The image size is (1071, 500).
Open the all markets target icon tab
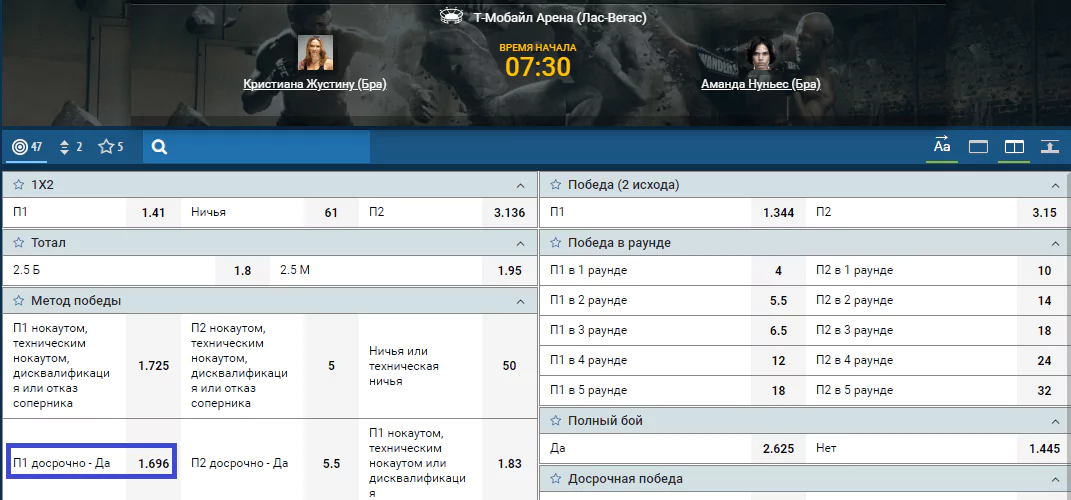pyautogui.click(x=27, y=147)
